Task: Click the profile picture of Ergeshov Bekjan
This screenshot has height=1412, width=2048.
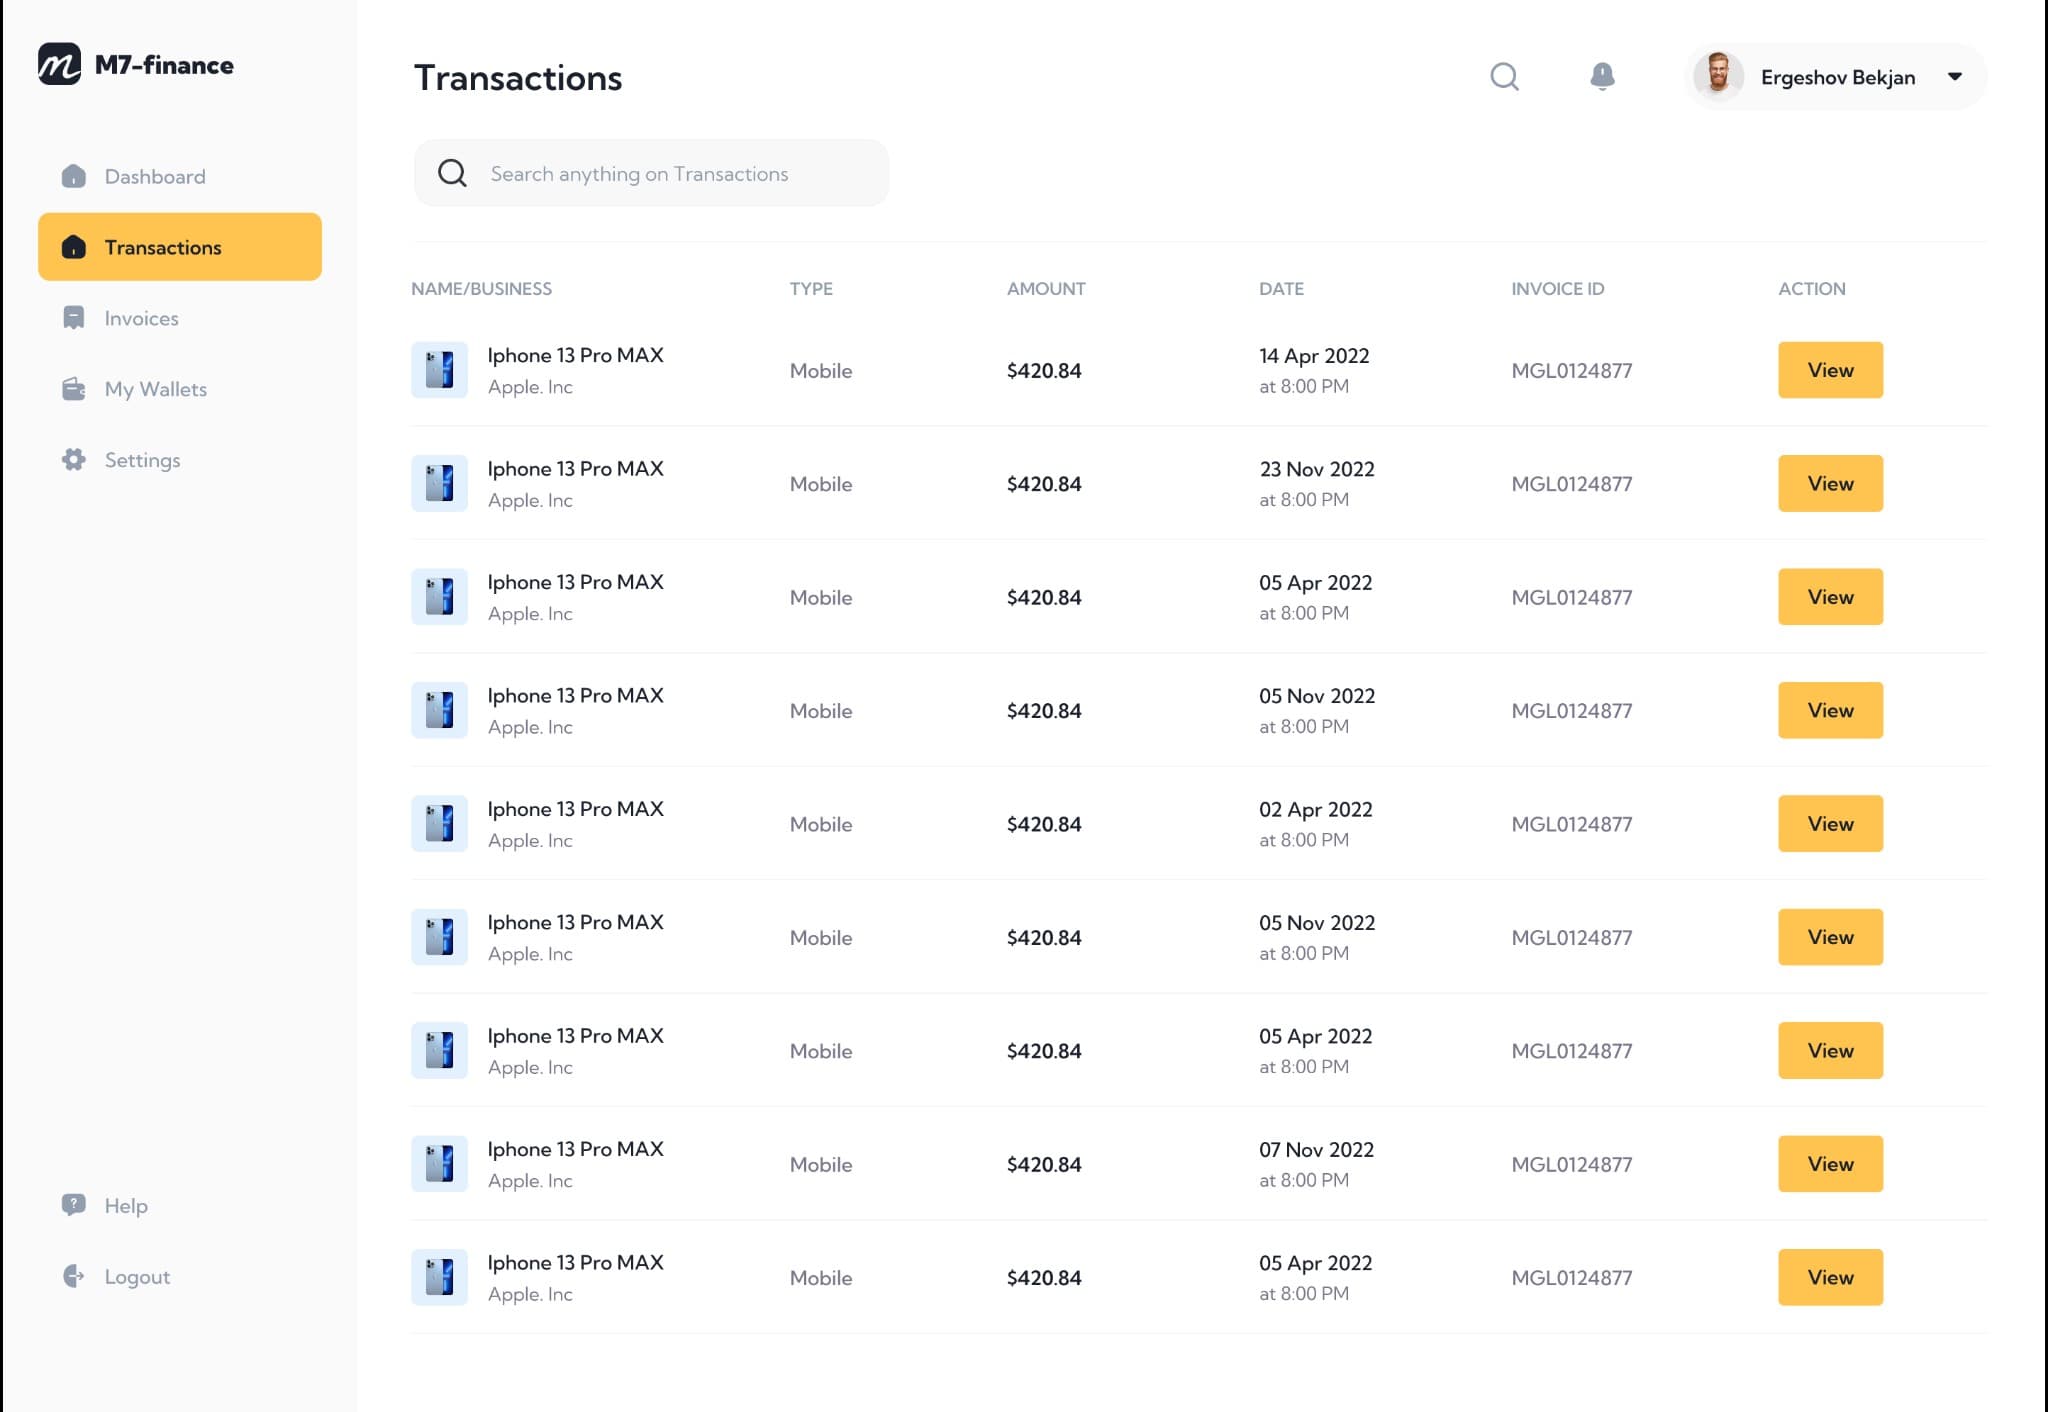Action: click(1718, 76)
